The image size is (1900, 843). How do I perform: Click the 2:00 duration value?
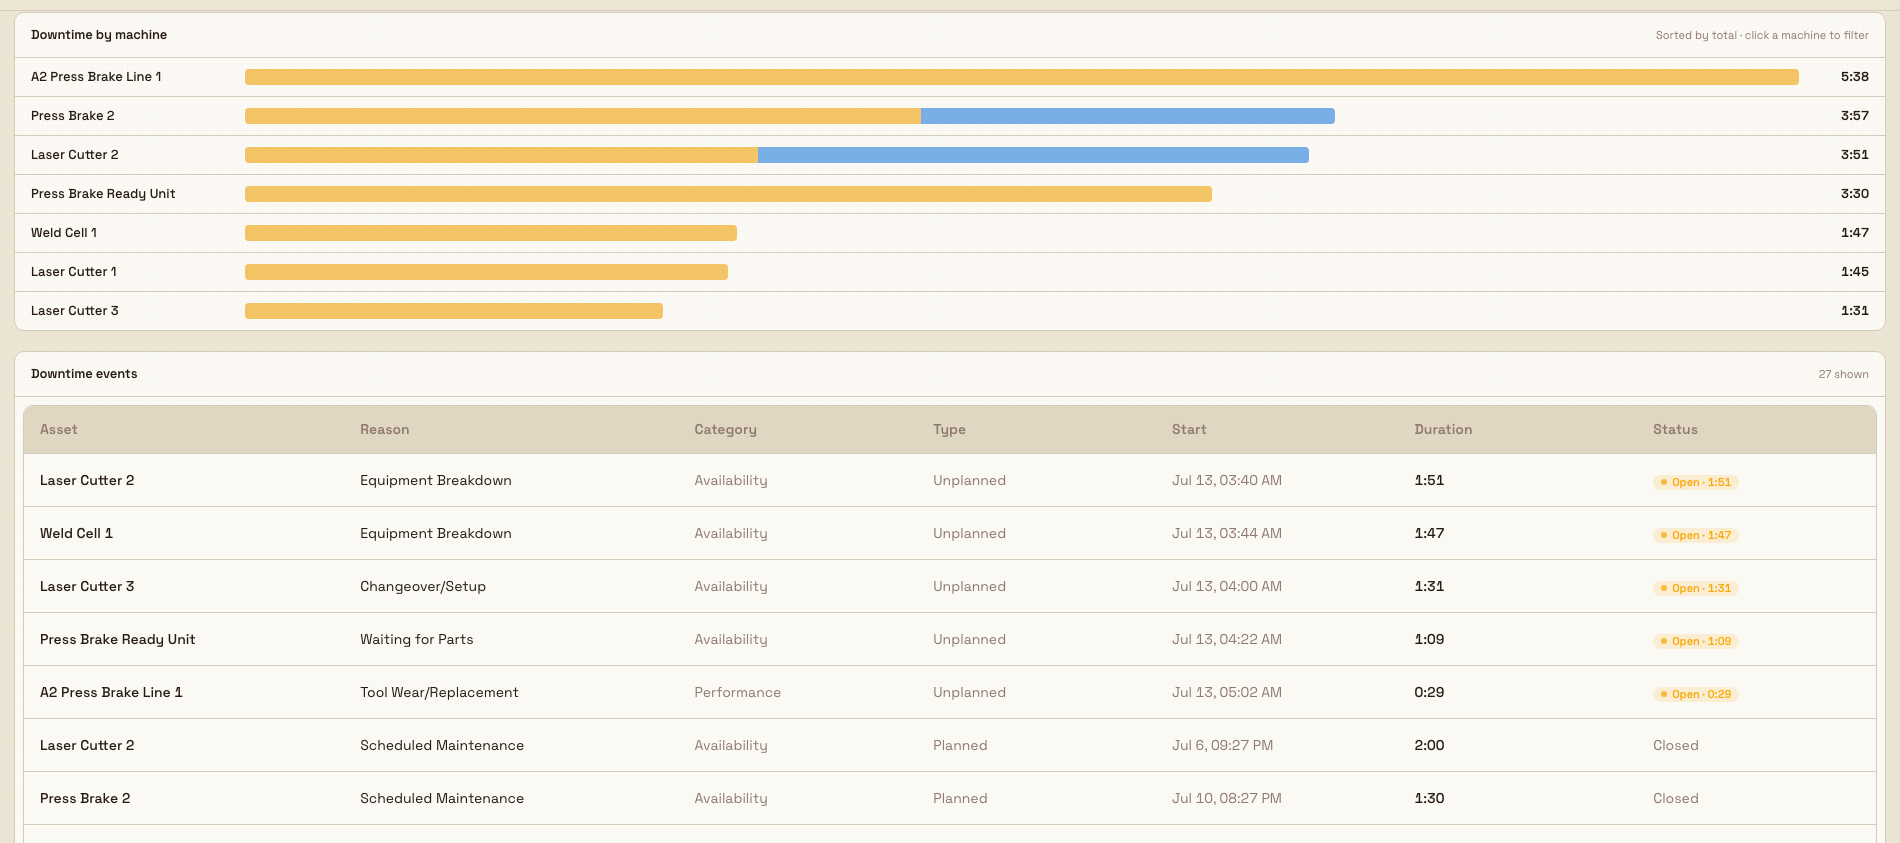point(1429,746)
